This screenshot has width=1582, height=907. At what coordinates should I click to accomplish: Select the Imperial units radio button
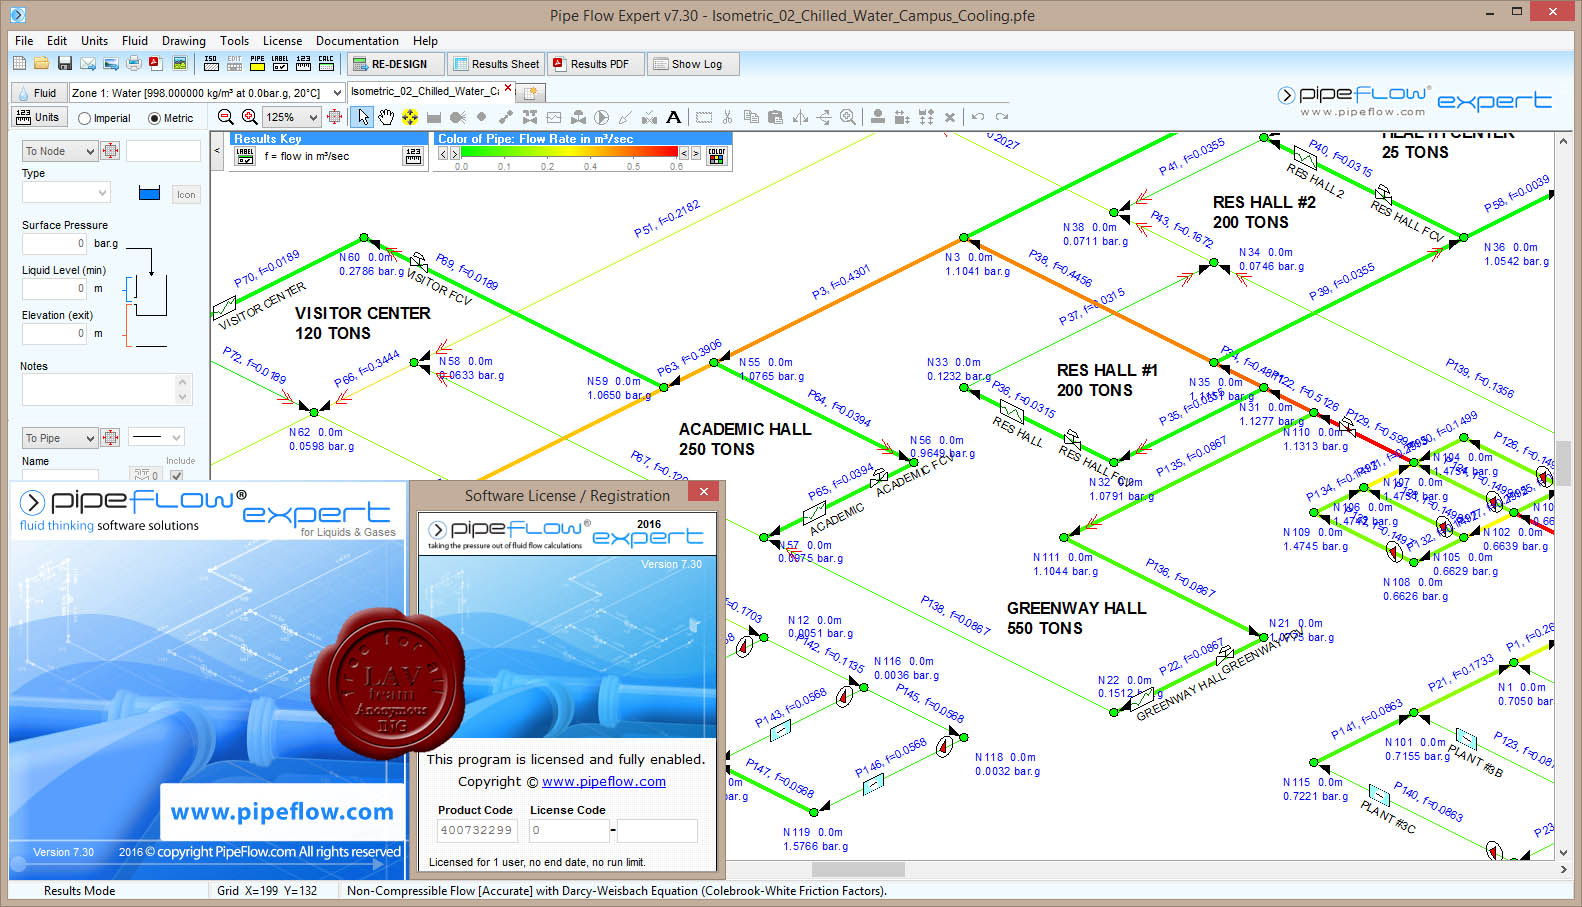[84, 118]
